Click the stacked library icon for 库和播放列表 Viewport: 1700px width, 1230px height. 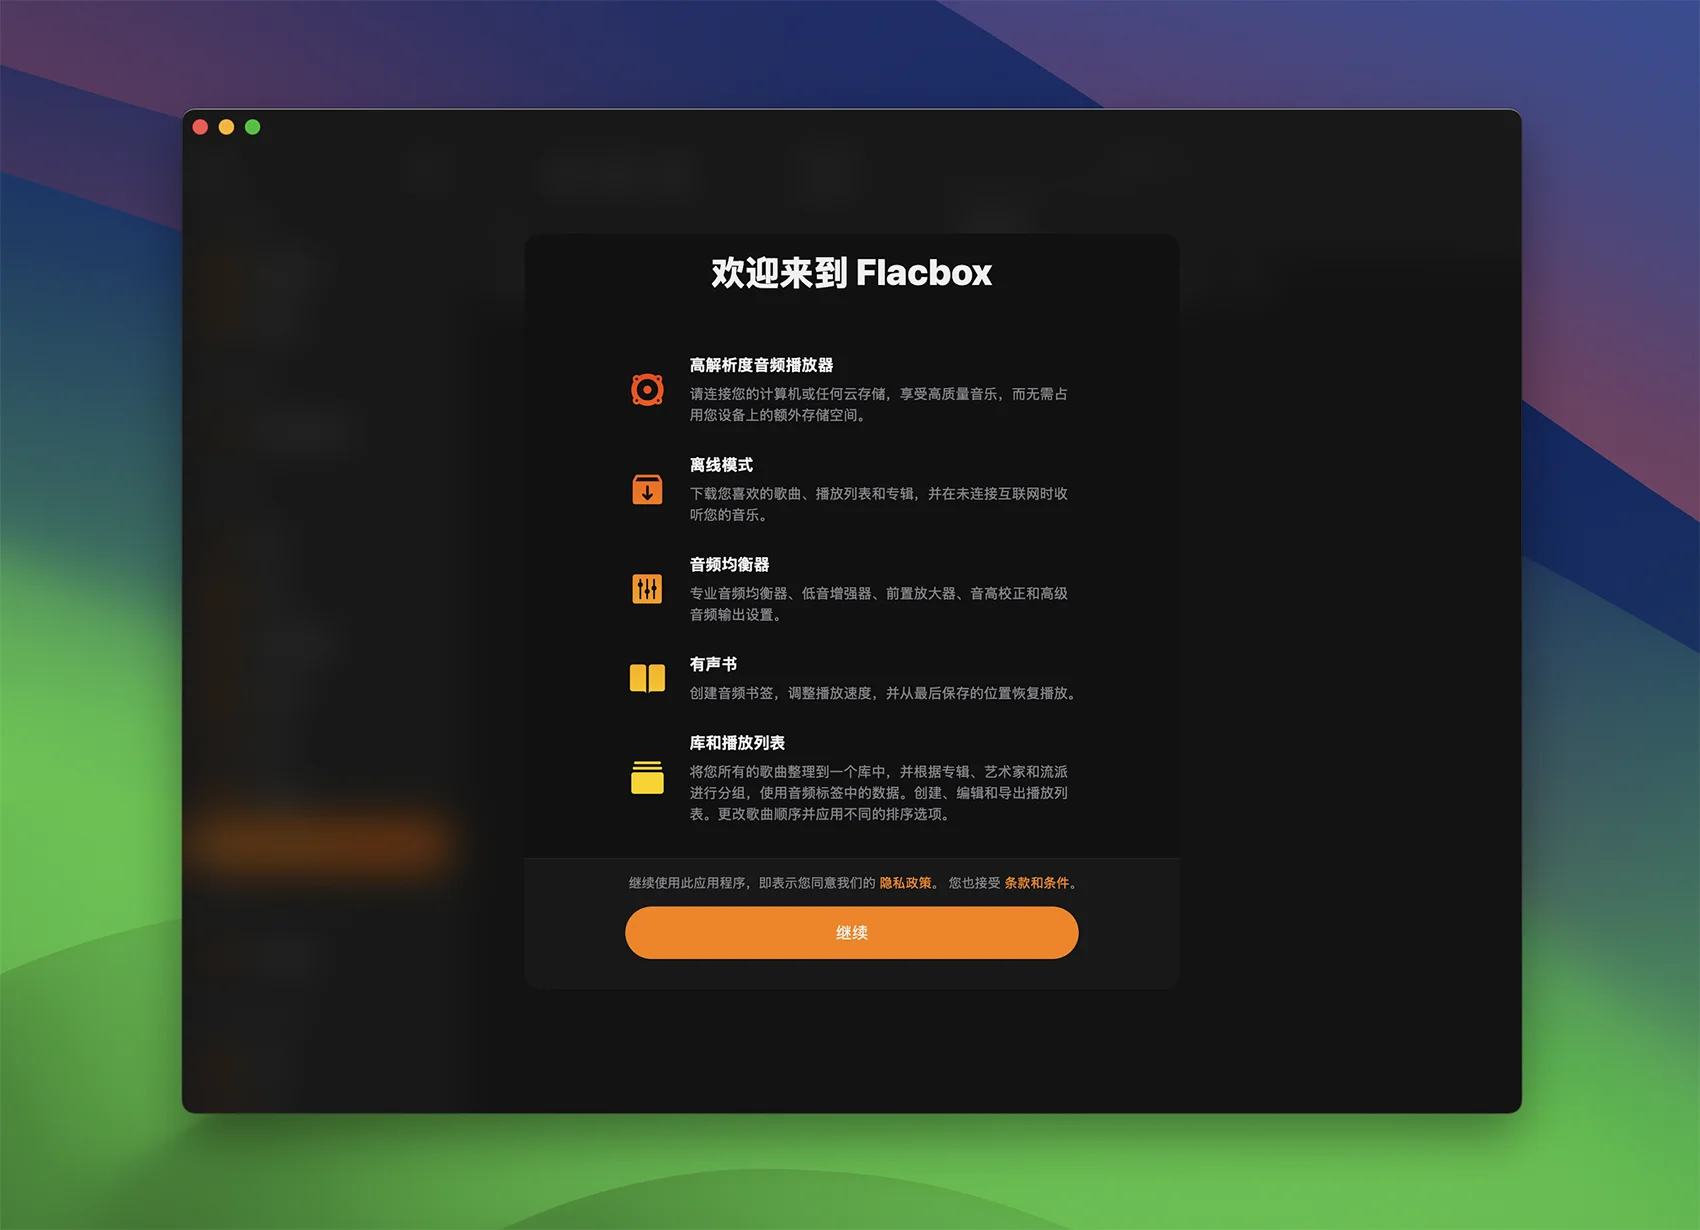point(647,777)
